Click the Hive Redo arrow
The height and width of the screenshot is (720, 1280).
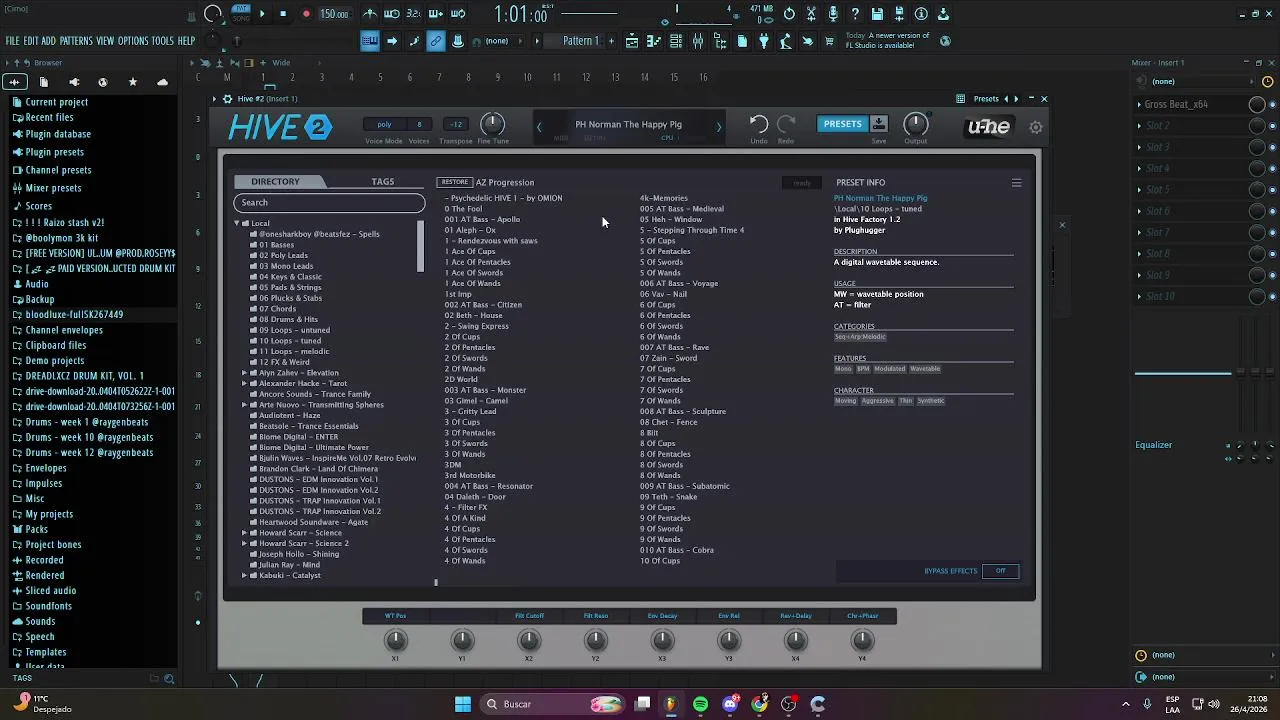[x=786, y=124]
